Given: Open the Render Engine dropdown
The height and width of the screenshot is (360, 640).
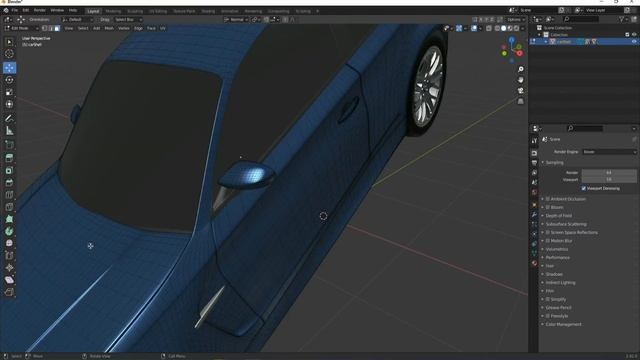Looking at the screenshot, I should [609, 152].
